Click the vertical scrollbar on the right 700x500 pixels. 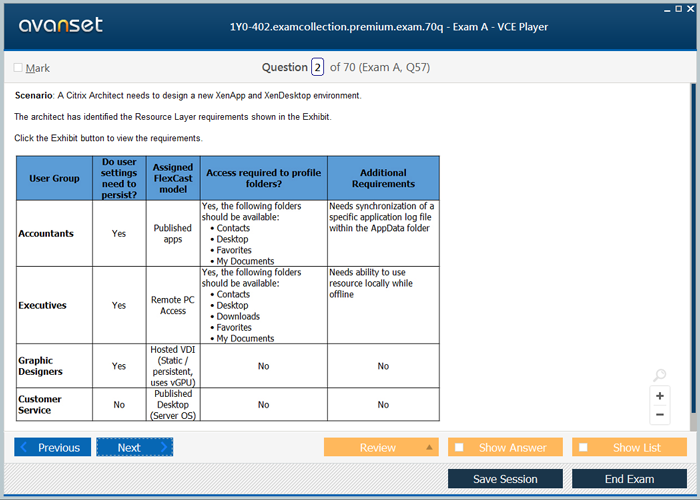[x=693, y=250]
